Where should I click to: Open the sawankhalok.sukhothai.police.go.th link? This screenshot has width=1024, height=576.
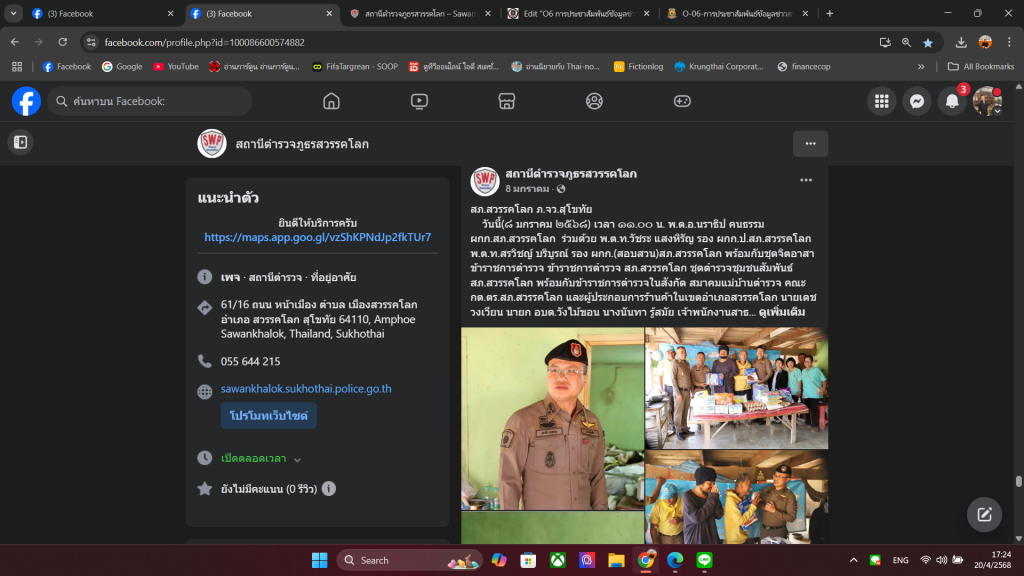pyautogui.click(x=306, y=389)
